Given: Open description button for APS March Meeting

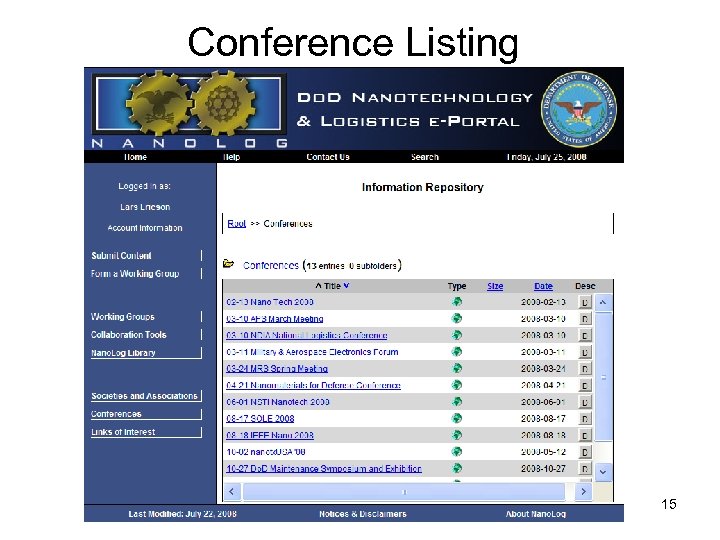Looking at the screenshot, I should point(585,319).
